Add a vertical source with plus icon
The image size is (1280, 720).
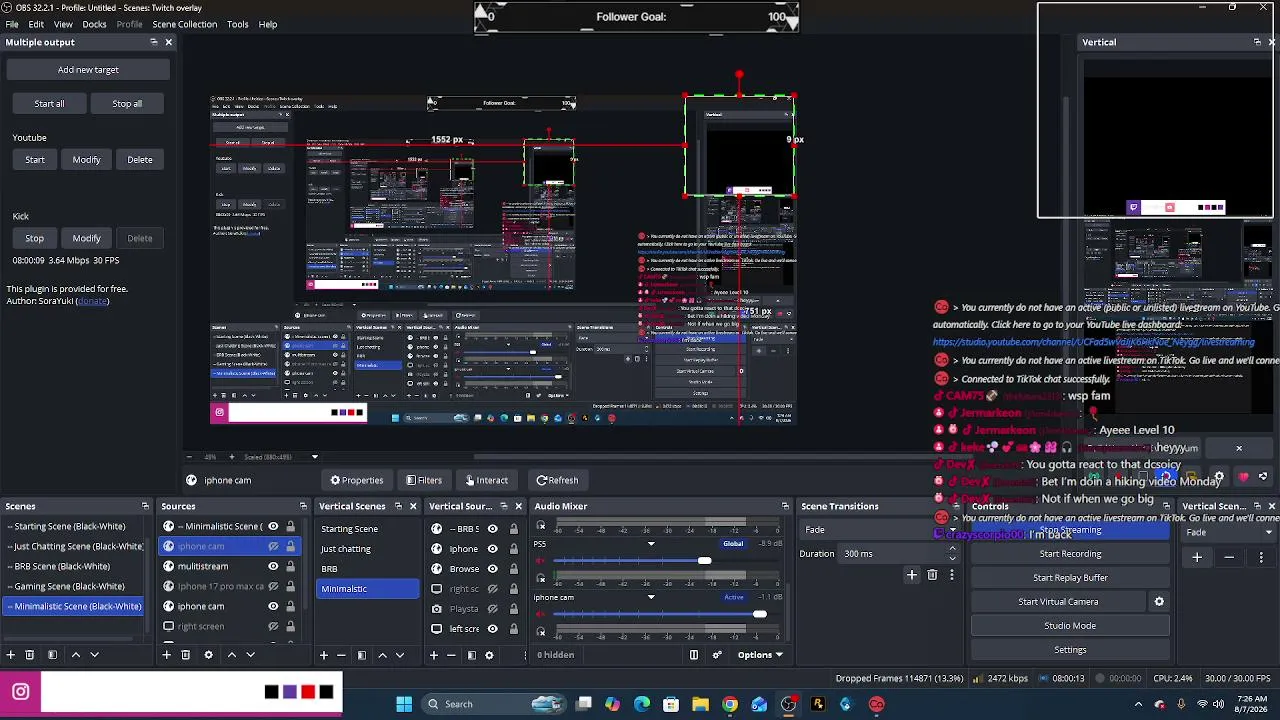[x=433, y=655]
